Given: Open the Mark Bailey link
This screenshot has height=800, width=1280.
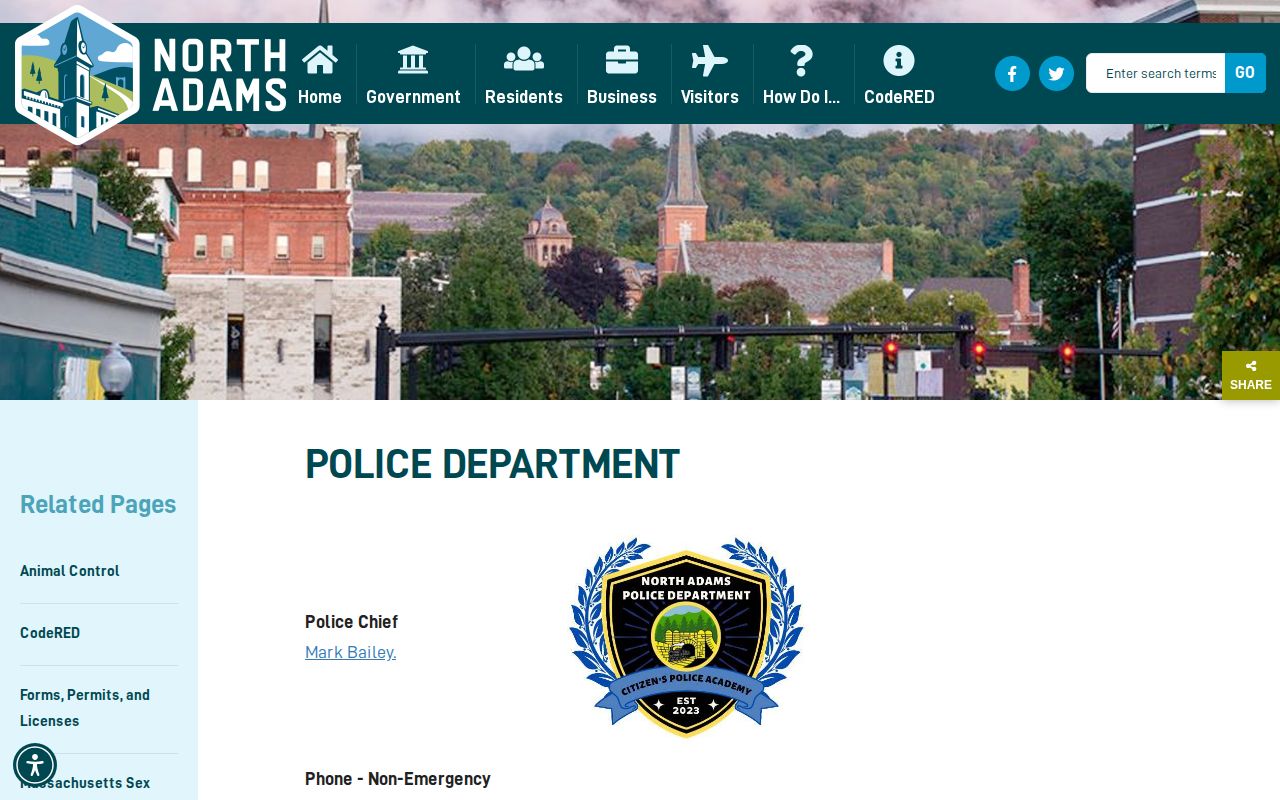Looking at the screenshot, I should click(x=350, y=652).
